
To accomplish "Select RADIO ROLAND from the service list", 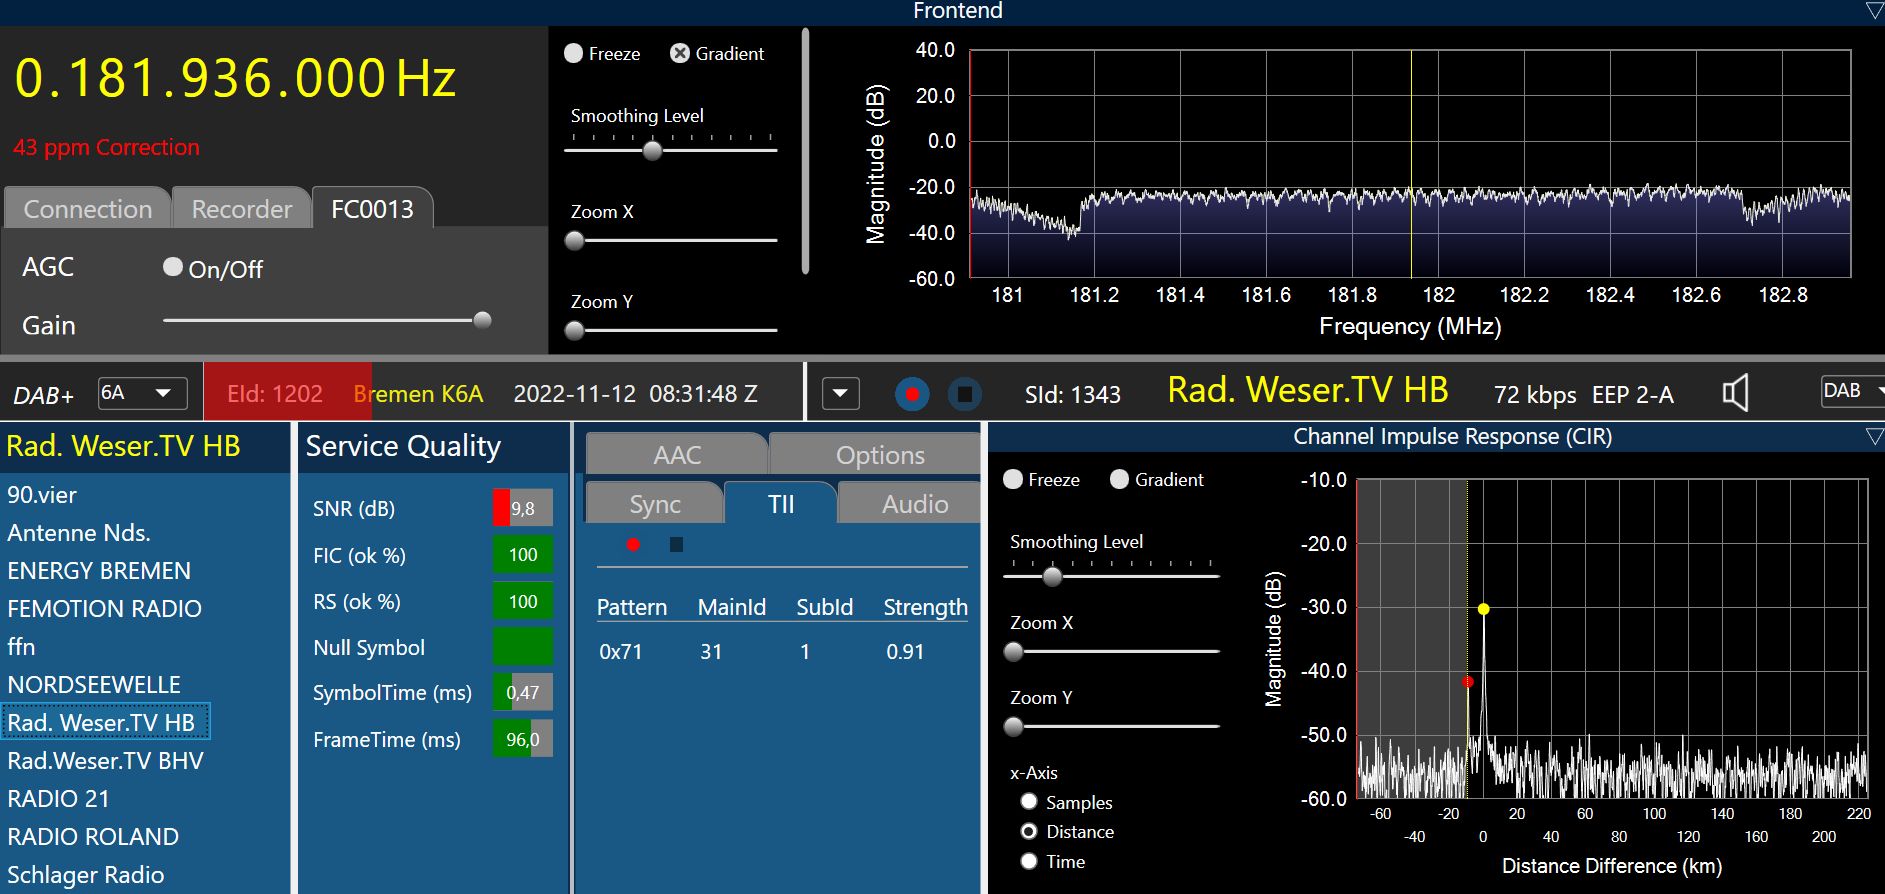I will pyautogui.click(x=93, y=836).
